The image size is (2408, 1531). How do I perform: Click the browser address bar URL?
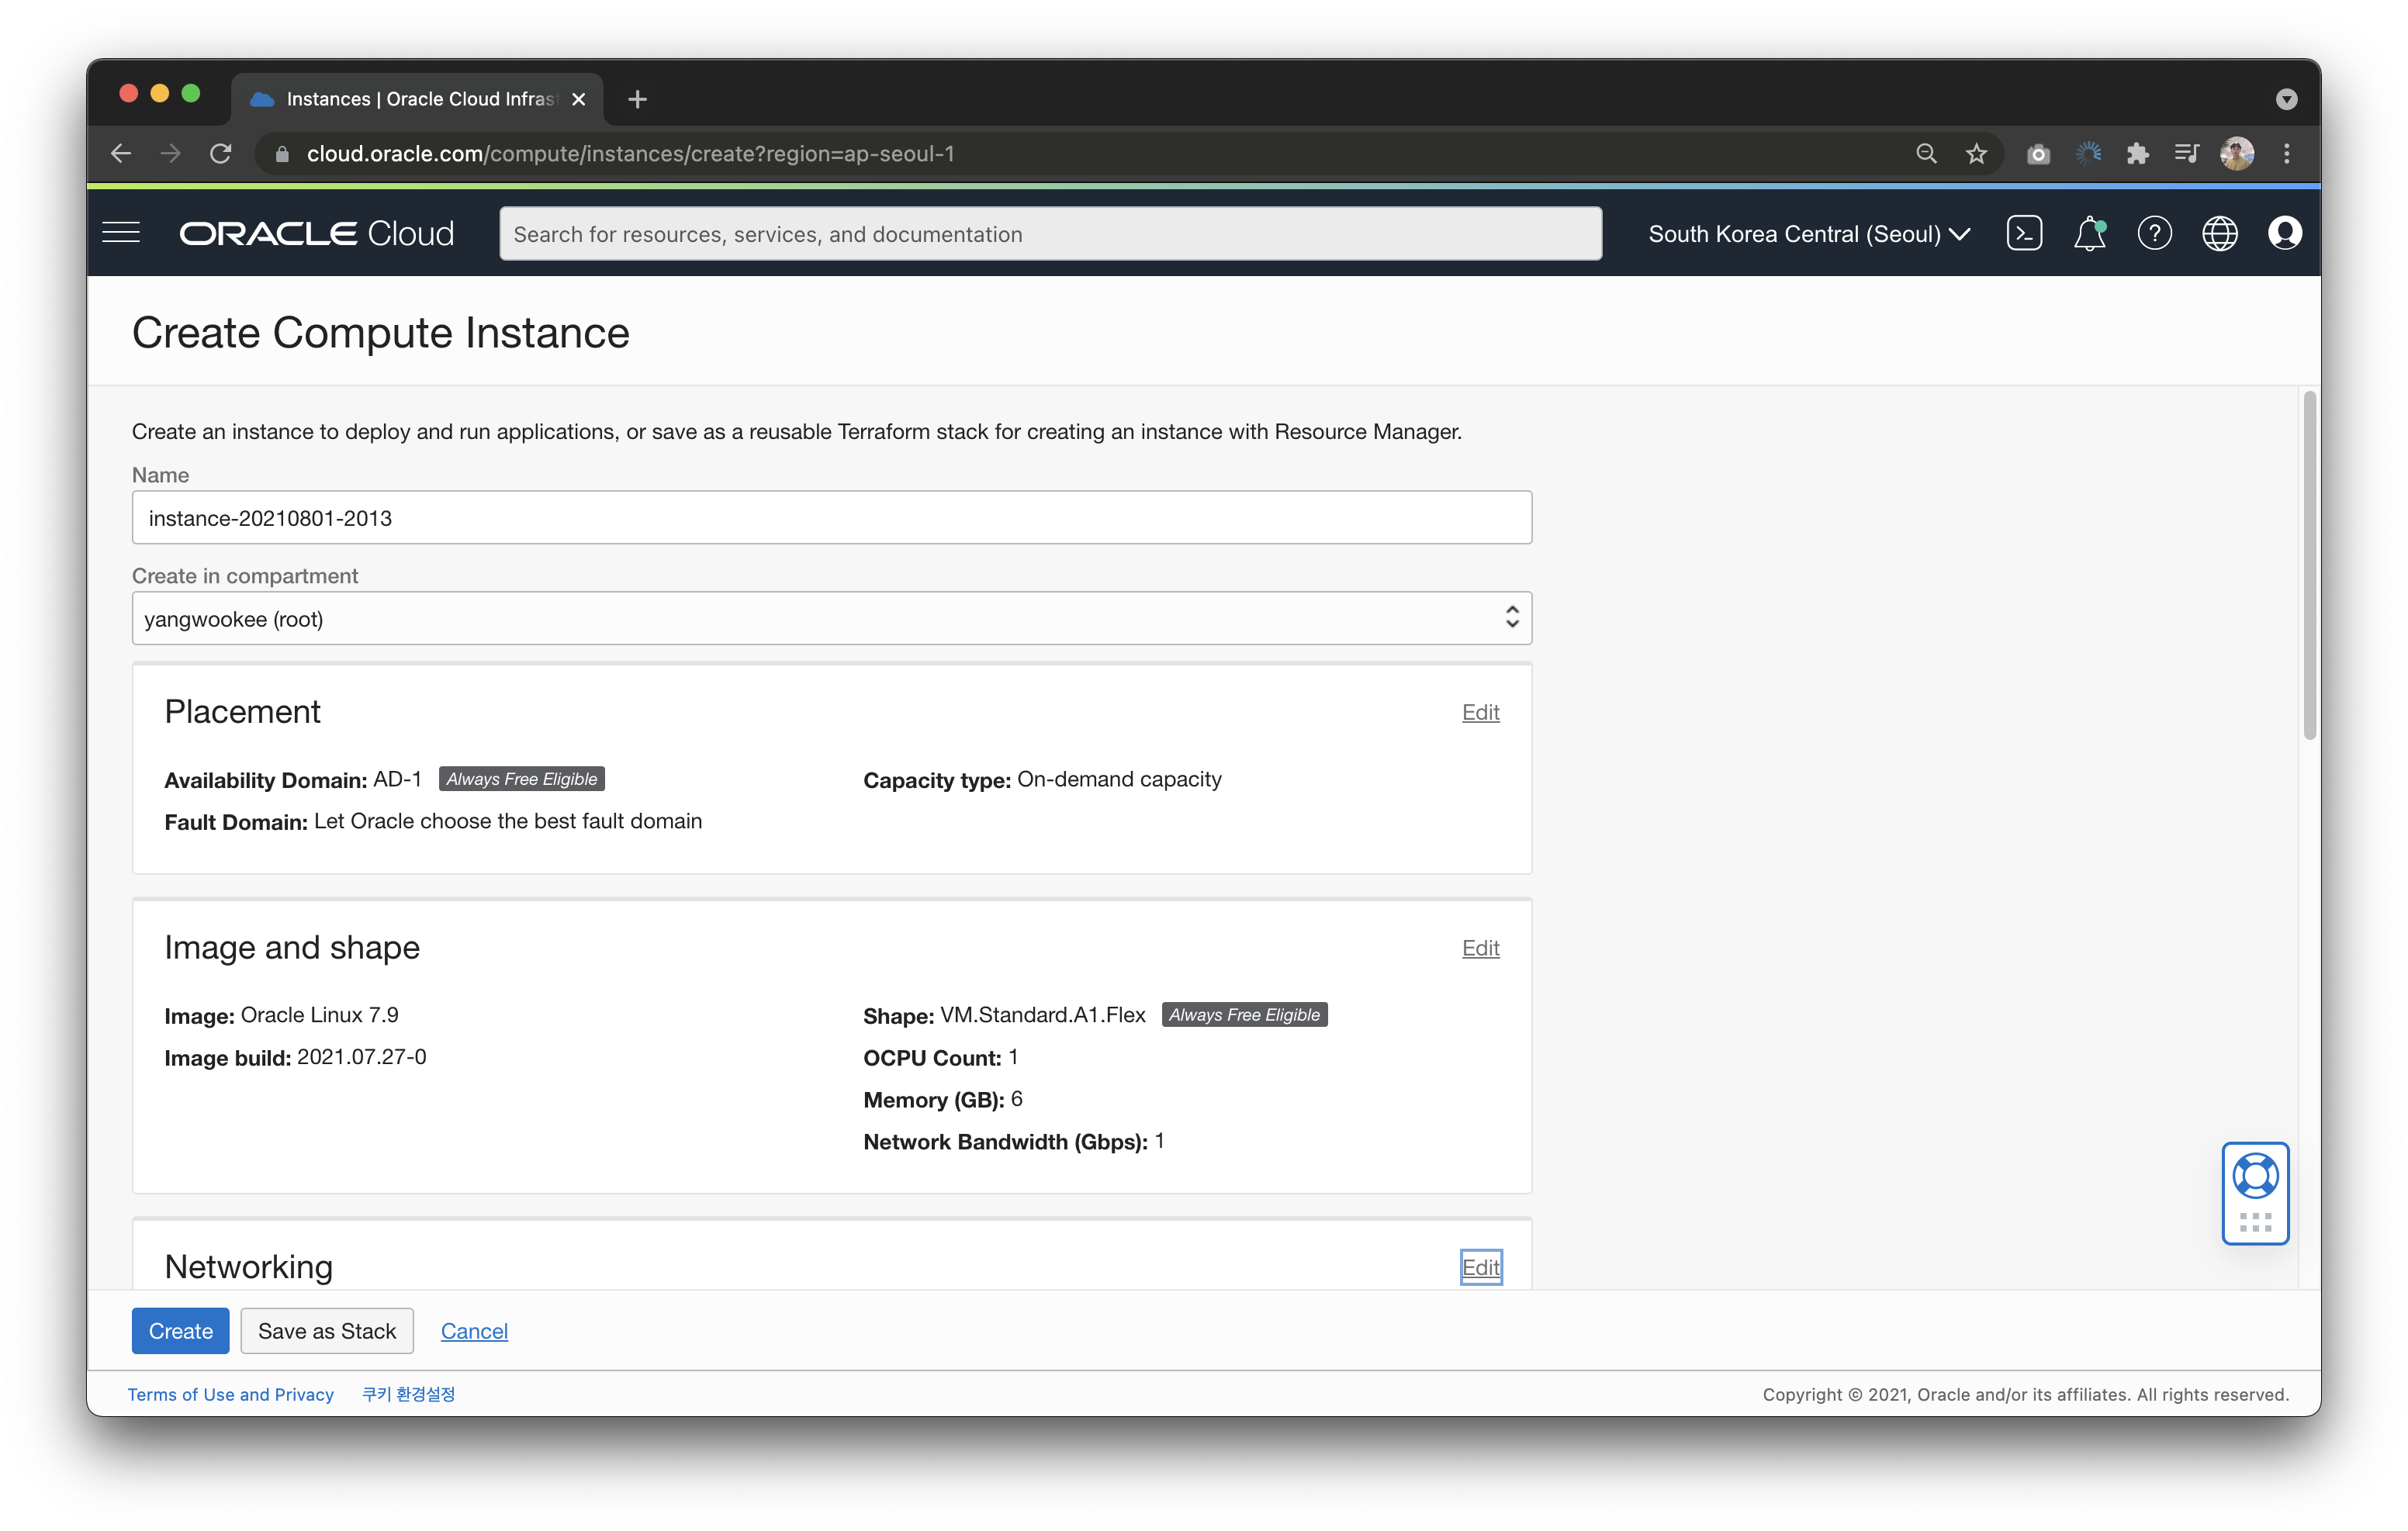(630, 153)
